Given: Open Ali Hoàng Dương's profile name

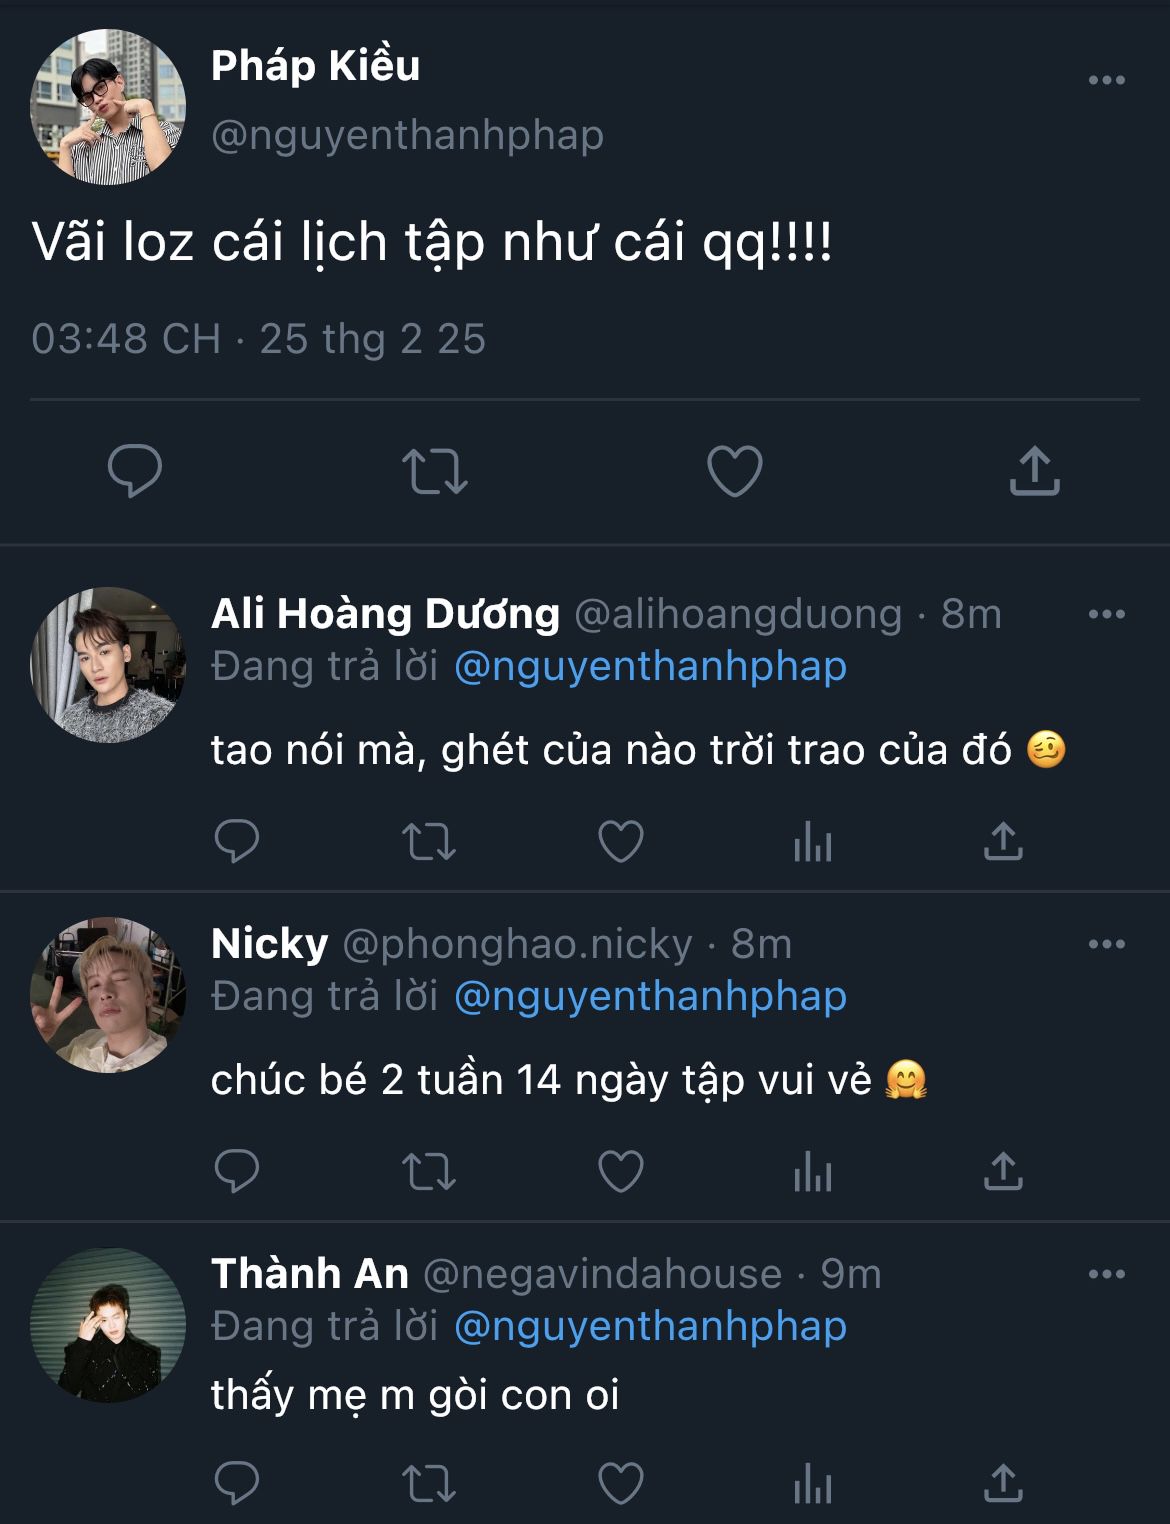Looking at the screenshot, I should tap(385, 614).
